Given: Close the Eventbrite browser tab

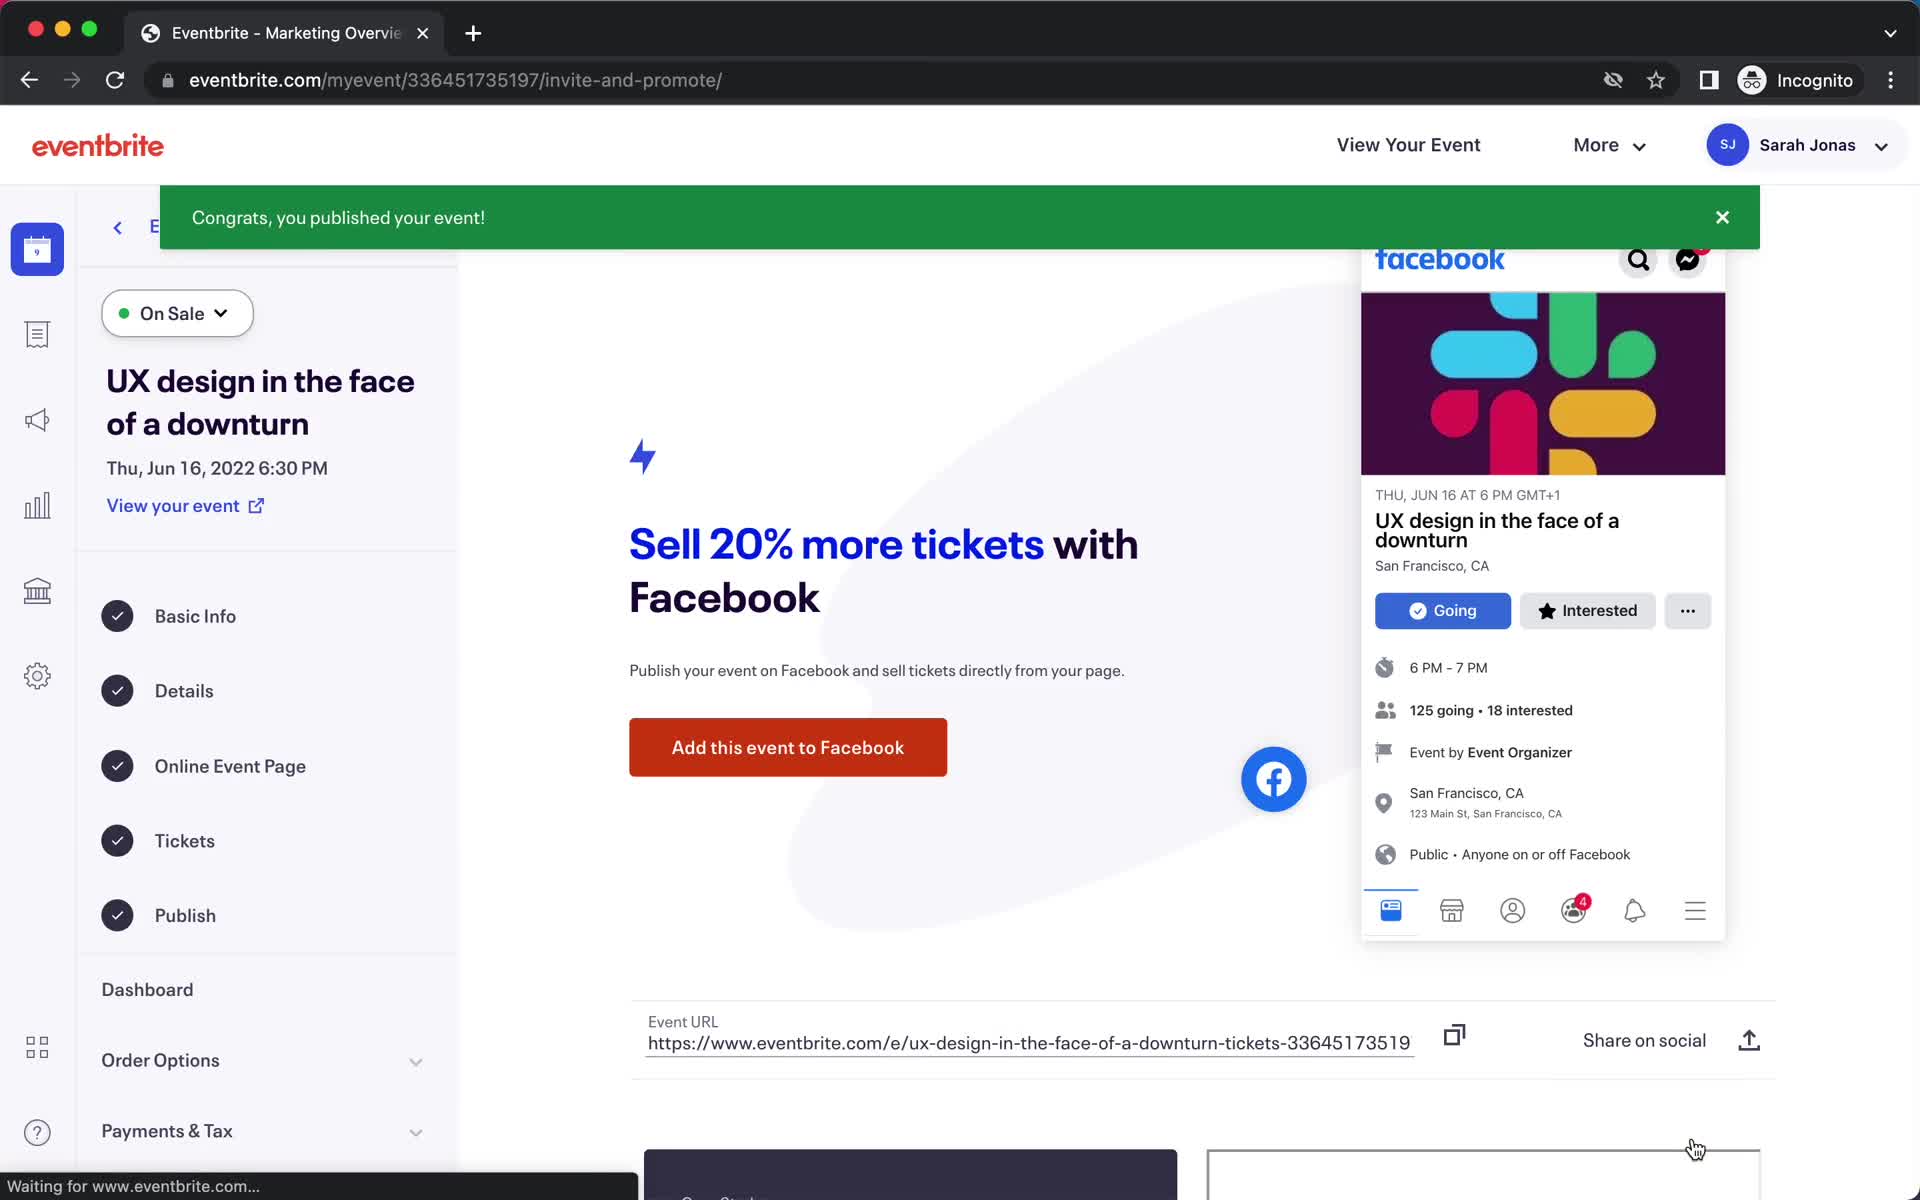Looking at the screenshot, I should (x=423, y=33).
